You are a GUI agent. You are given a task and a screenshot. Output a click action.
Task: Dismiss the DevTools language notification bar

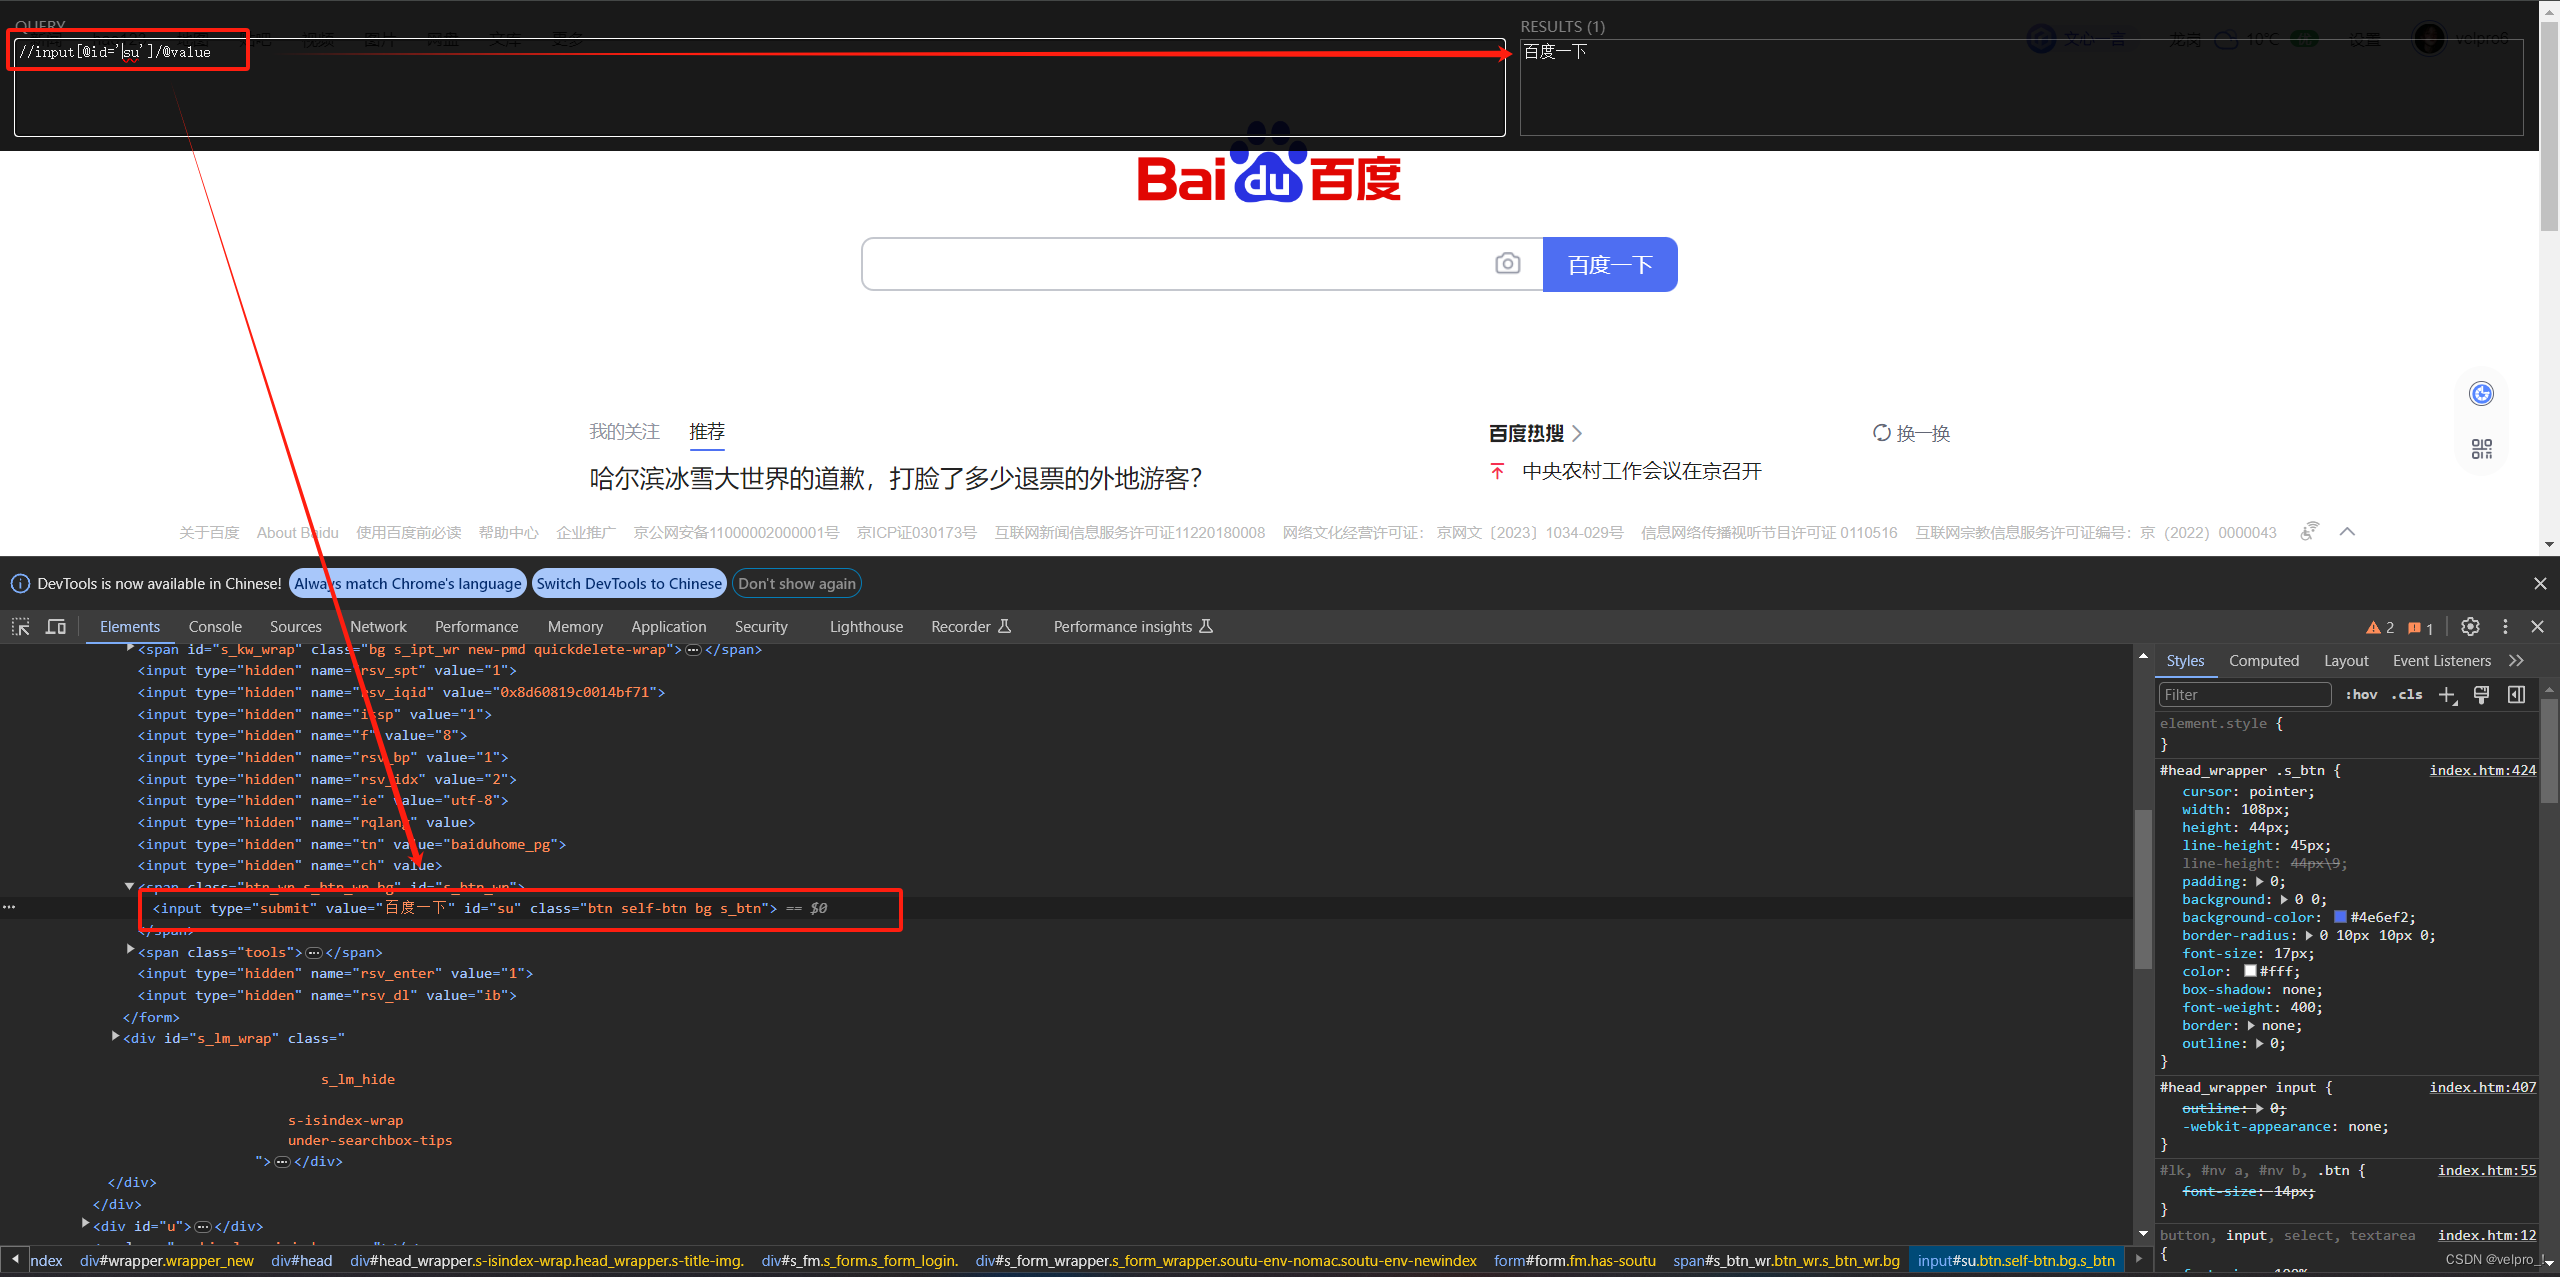coord(2540,584)
